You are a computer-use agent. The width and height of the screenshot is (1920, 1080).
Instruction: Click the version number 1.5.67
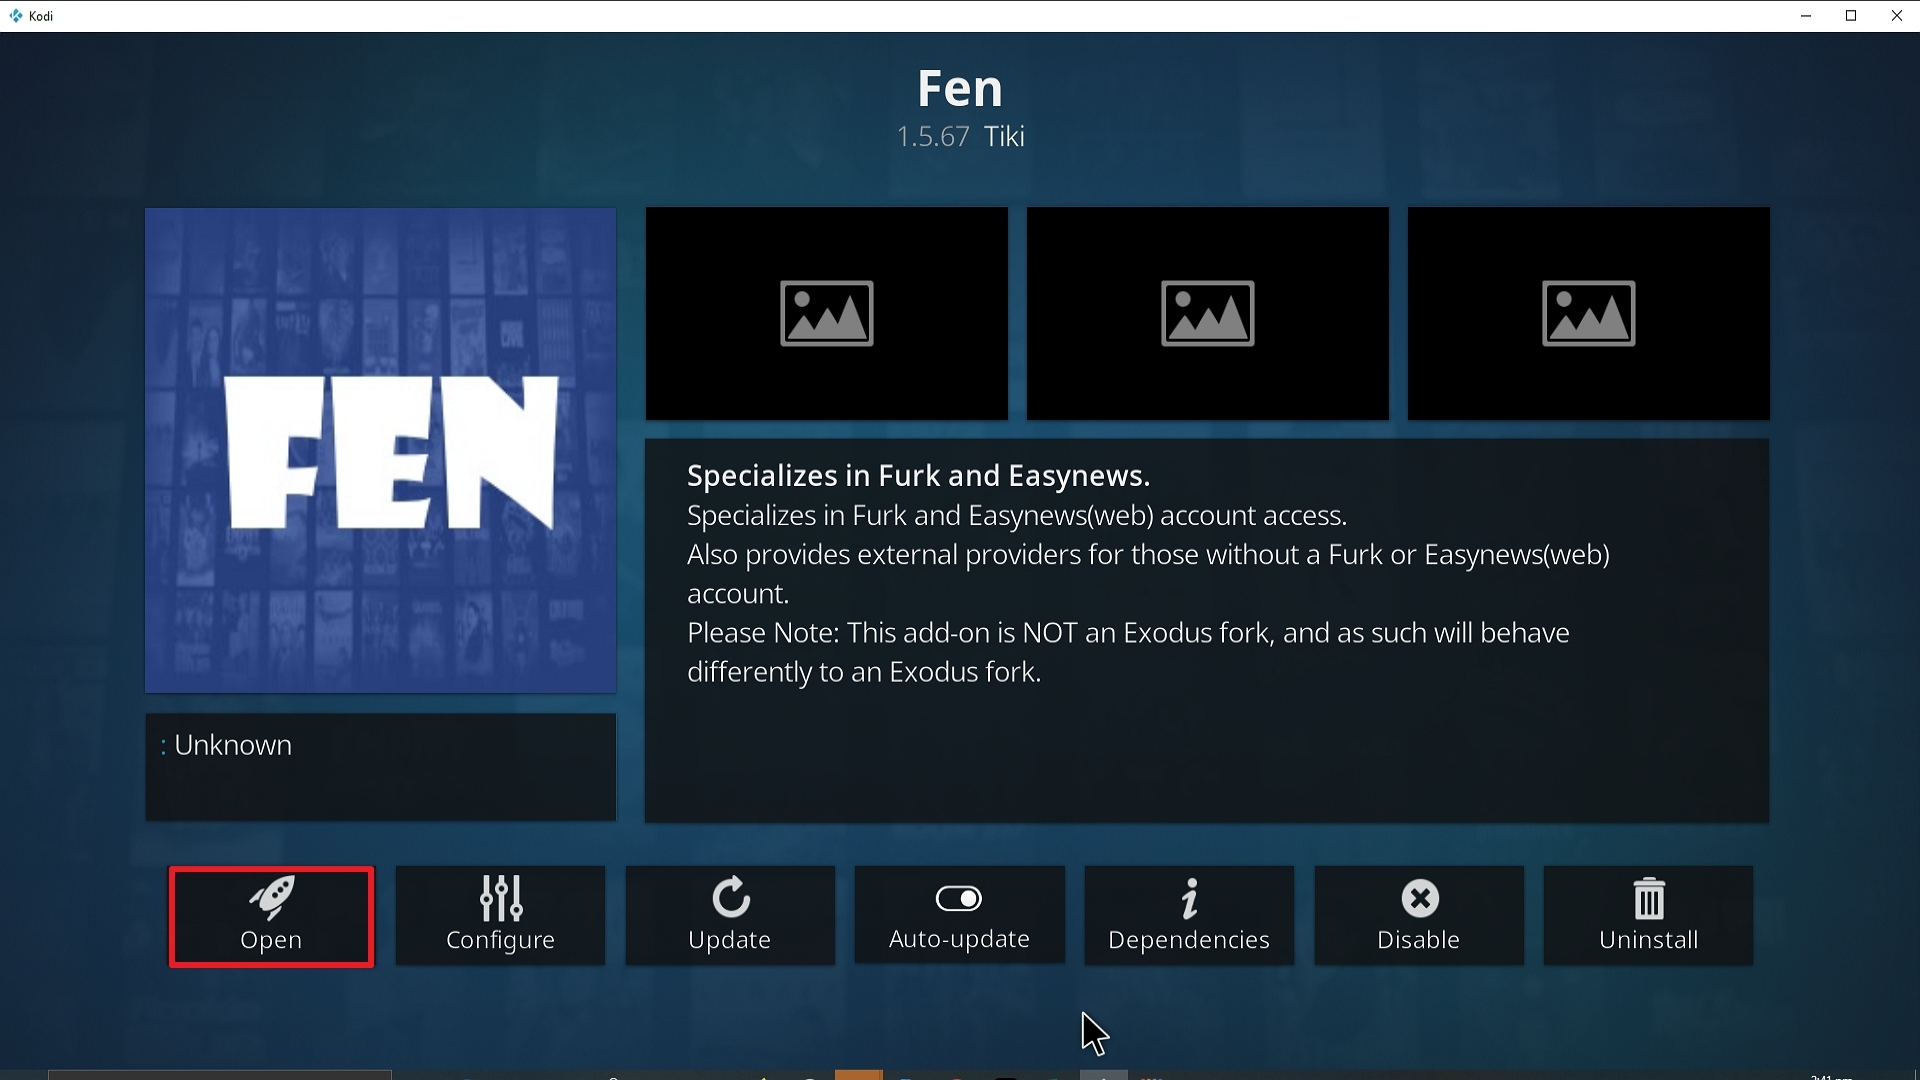click(x=933, y=137)
